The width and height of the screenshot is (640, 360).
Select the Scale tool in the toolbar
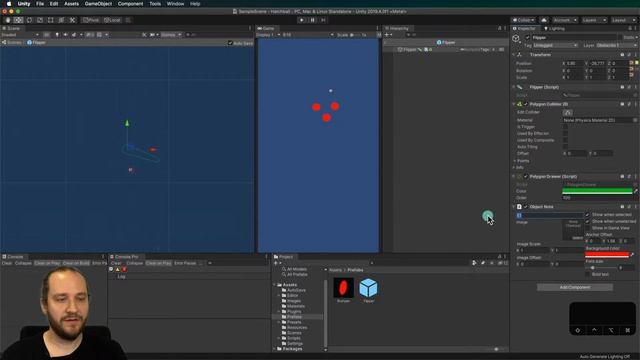pyautogui.click(x=40, y=20)
